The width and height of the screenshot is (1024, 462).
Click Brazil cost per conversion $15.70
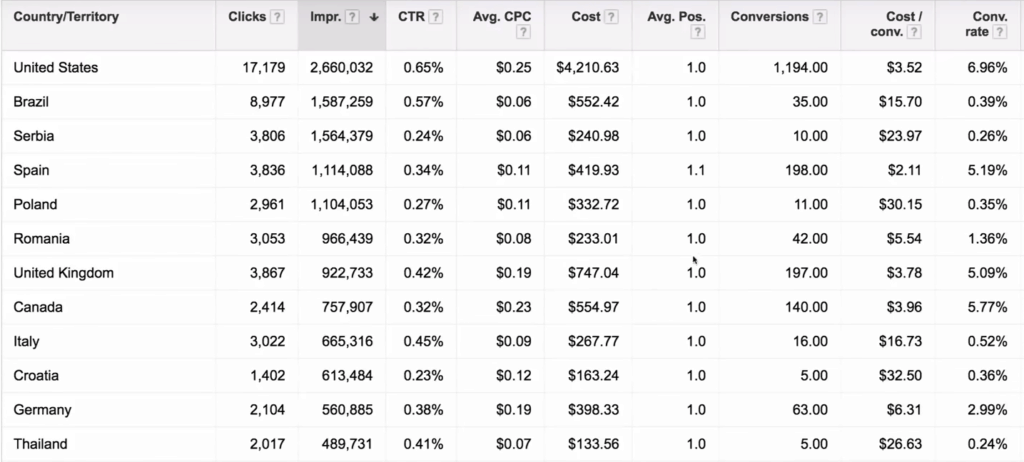pyautogui.click(x=901, y=102)
